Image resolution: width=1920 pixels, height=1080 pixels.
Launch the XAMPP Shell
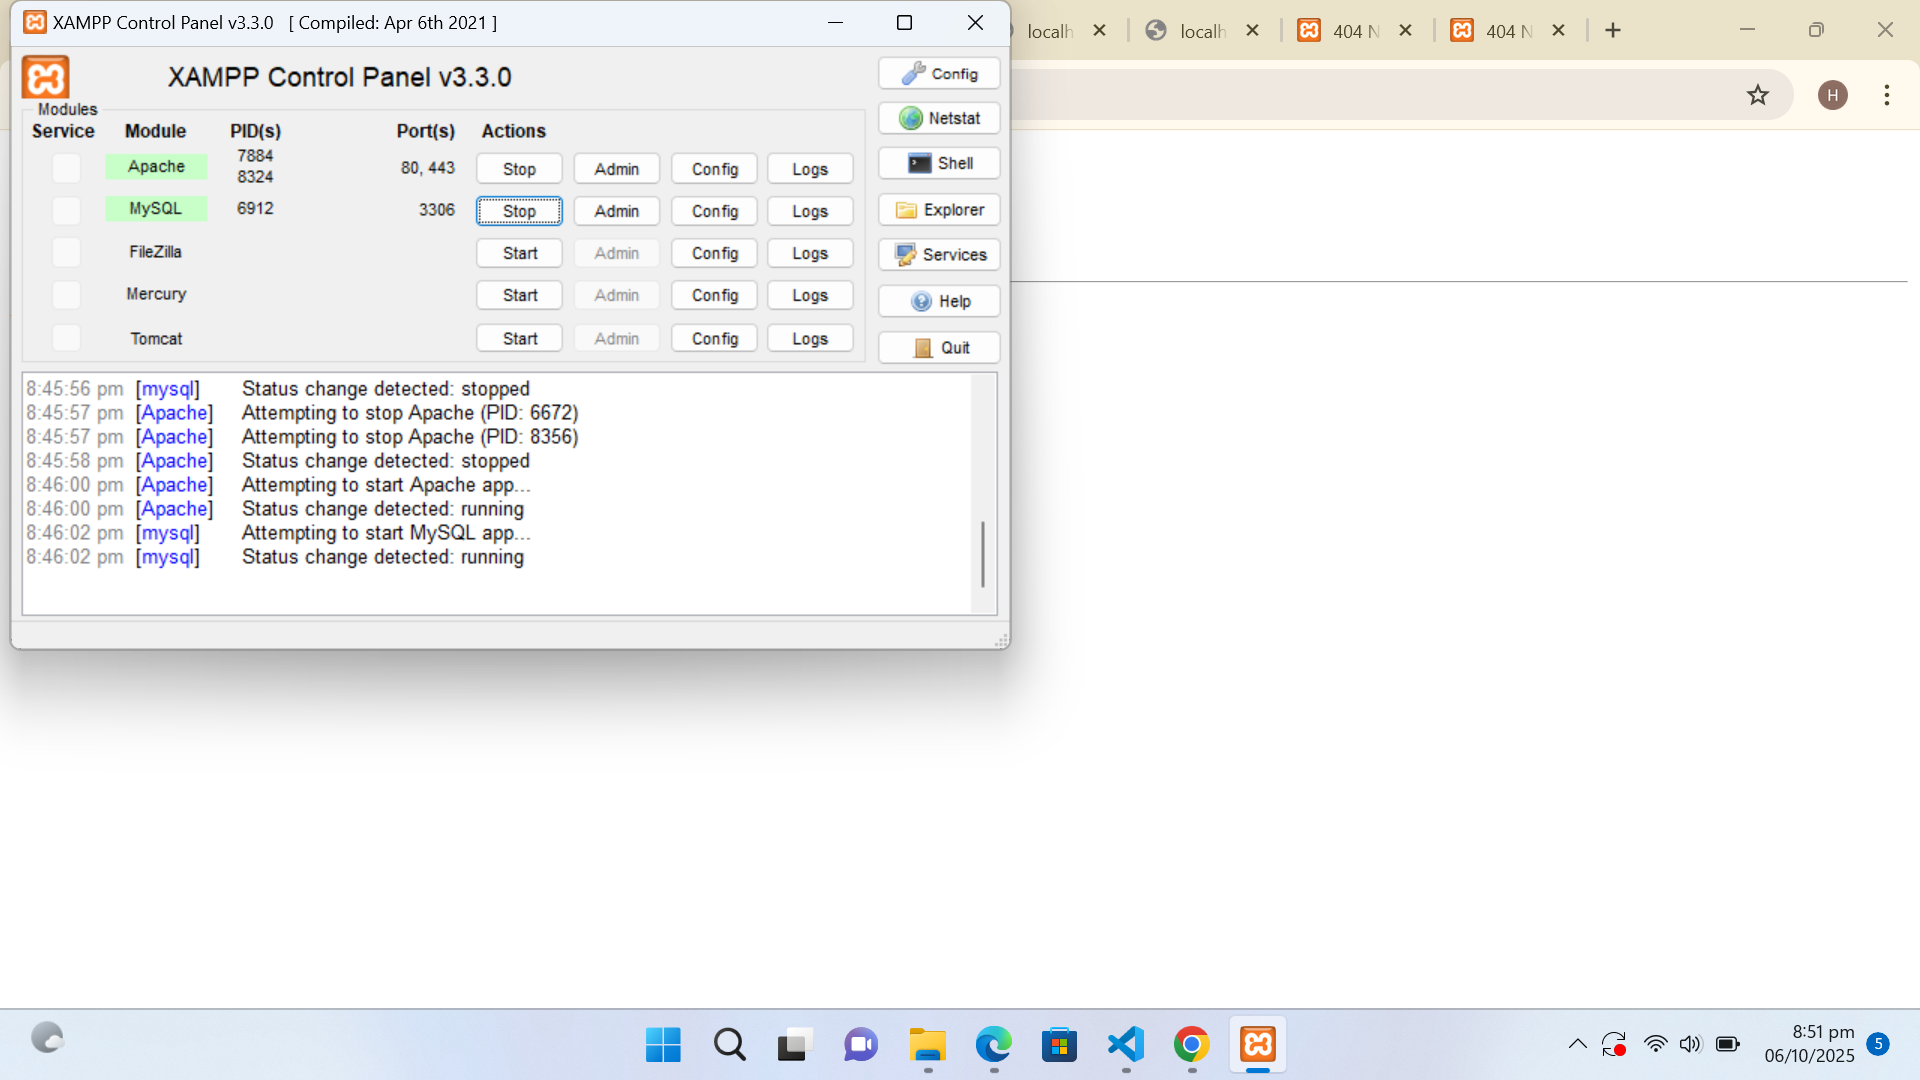(x=939, y=163)
